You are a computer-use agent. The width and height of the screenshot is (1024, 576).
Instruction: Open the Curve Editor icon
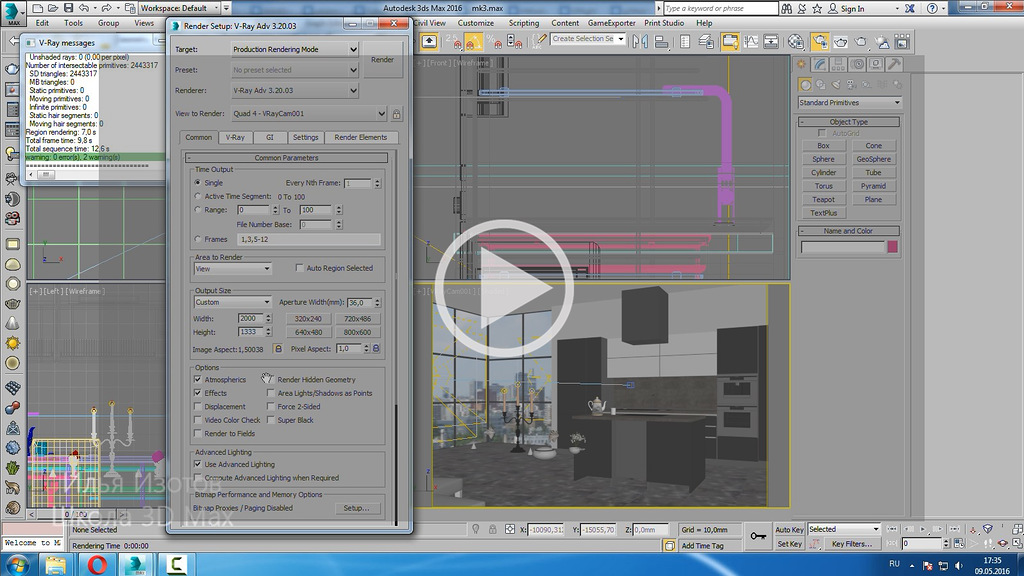pos(751,42)
